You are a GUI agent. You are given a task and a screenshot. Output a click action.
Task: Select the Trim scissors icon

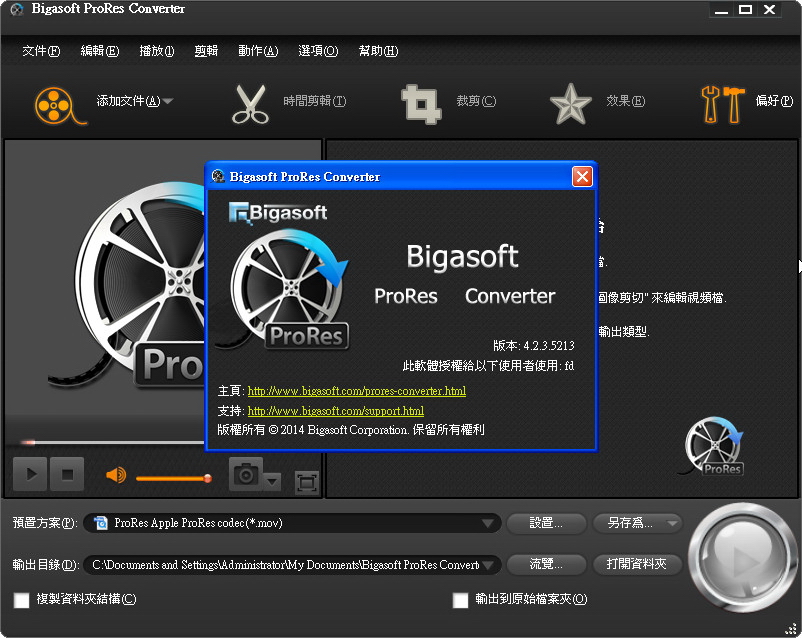[251, 103]
